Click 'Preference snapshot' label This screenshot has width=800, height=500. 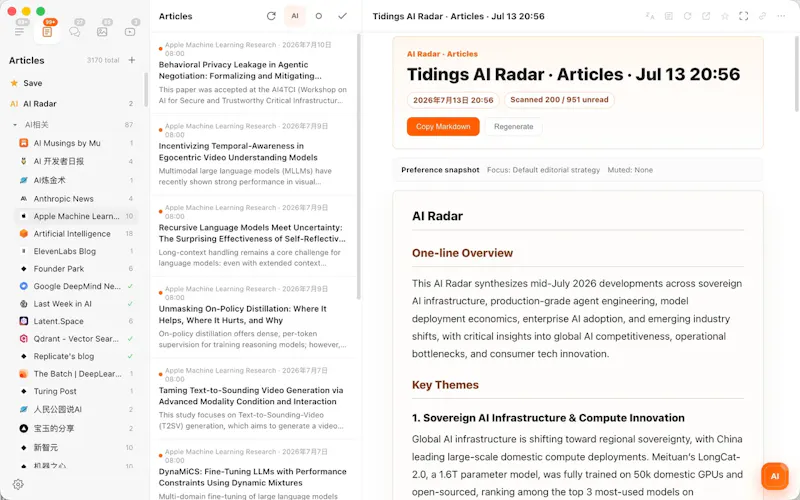point(440,170)
